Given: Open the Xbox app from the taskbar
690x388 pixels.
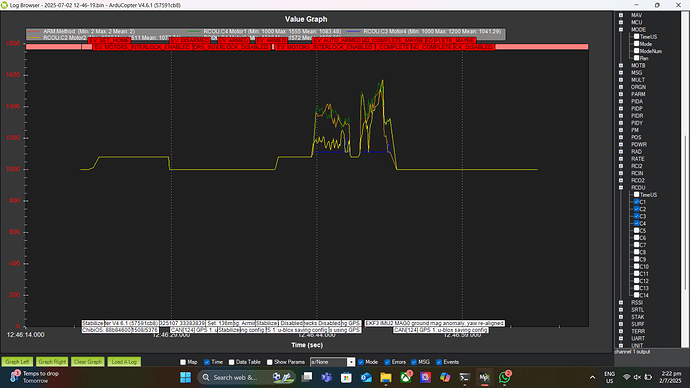Looking at the screenshot, I should tap(406, 377).
